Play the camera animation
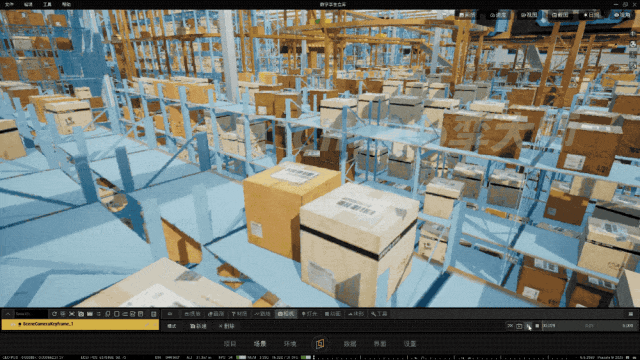640x360 pixels. 528,326
